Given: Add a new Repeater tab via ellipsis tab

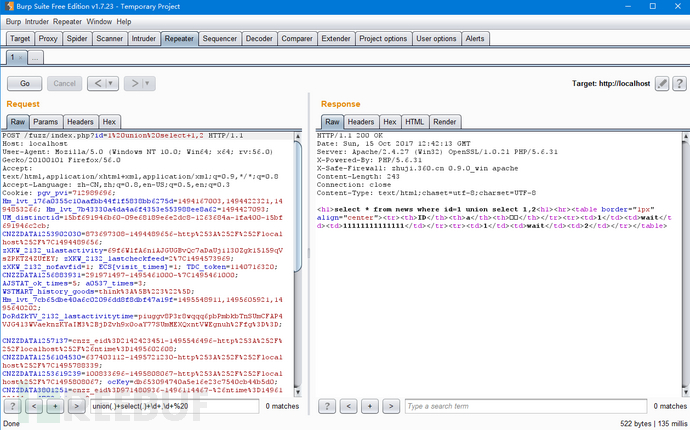Looking at the screenshot, I should coord(35,57).
